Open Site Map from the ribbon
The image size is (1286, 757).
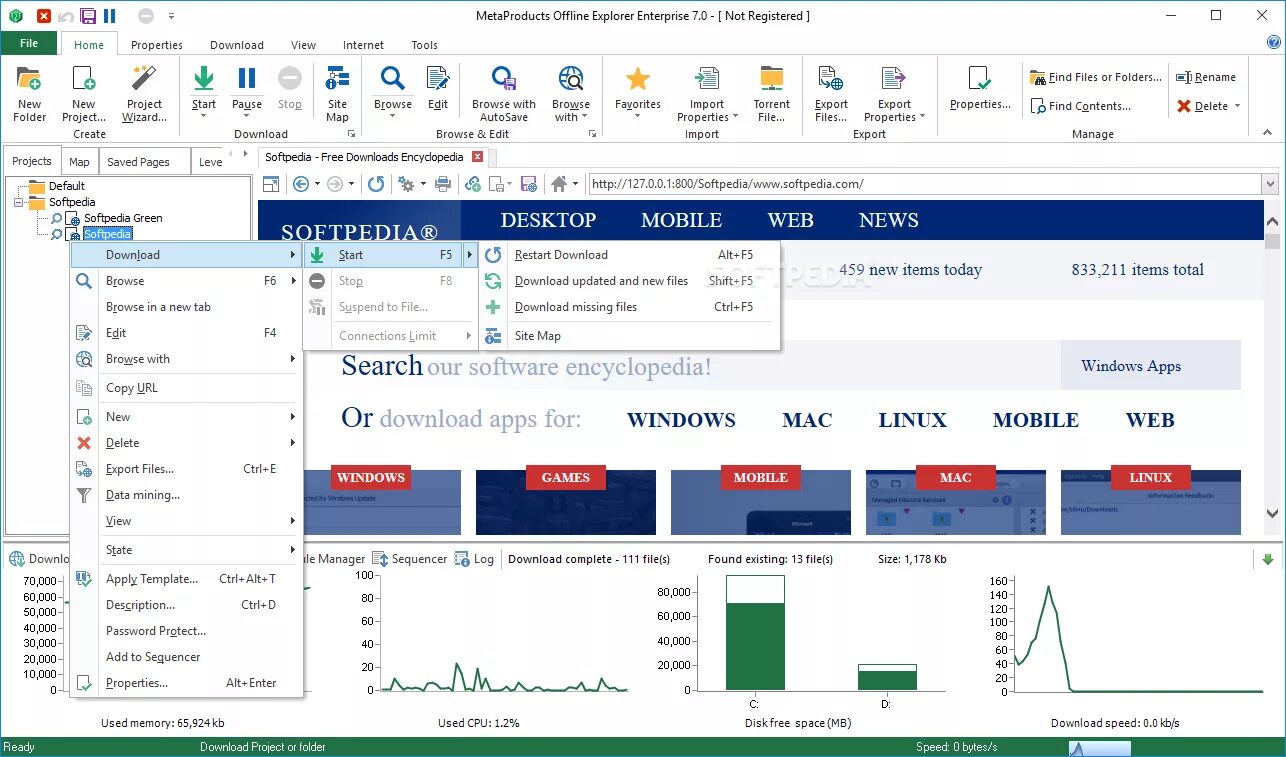point(338,93)
